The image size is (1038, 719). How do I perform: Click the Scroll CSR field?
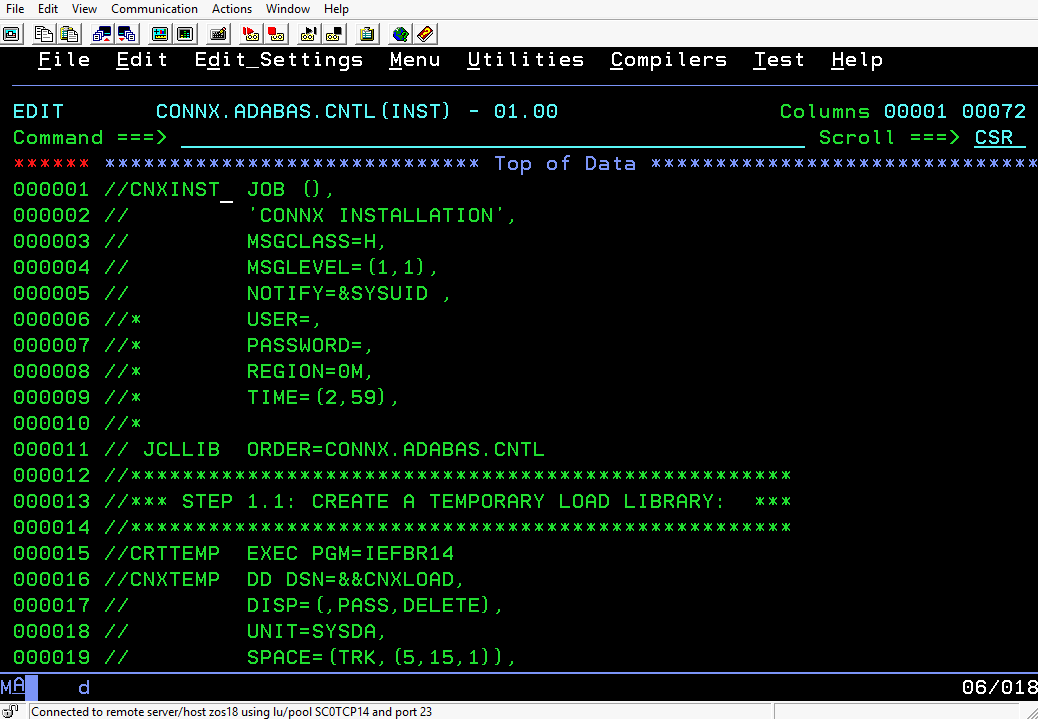pos(1000,138)
